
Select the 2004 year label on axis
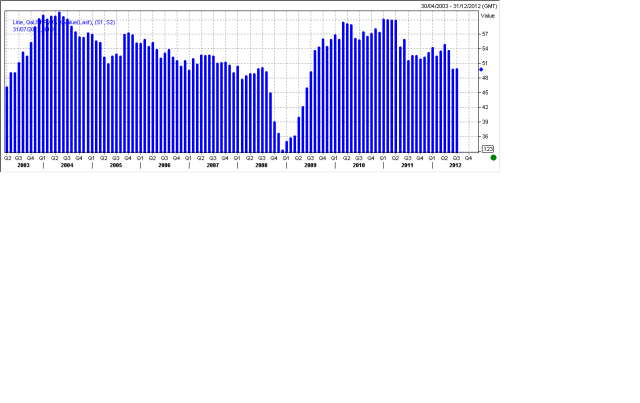pyautogui.click(x=67, y=165)
